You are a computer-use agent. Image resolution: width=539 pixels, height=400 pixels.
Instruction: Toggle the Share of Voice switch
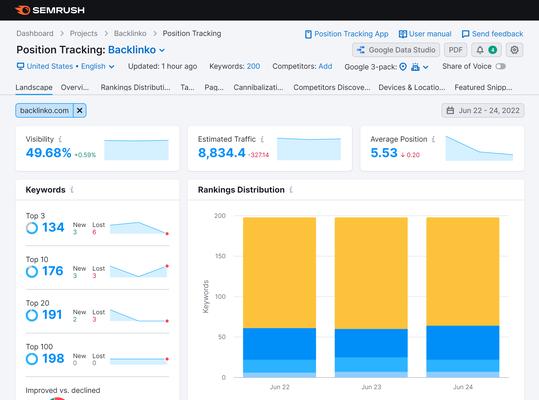pyautogui.click(x=500, y=66)
